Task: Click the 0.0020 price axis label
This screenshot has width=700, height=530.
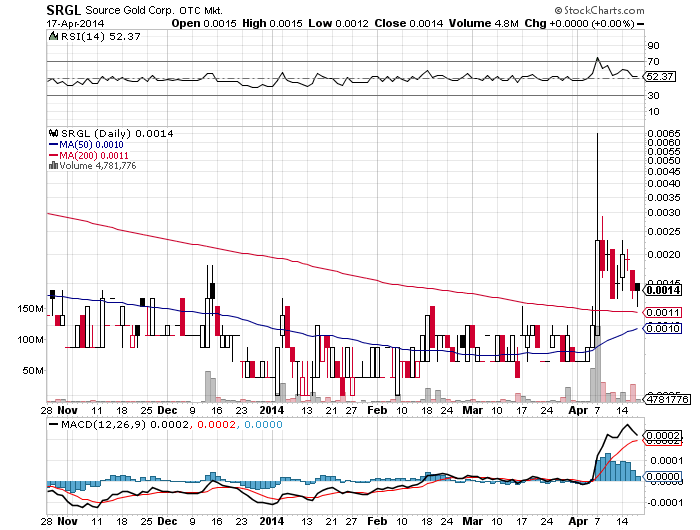Action: click(664, 255)
